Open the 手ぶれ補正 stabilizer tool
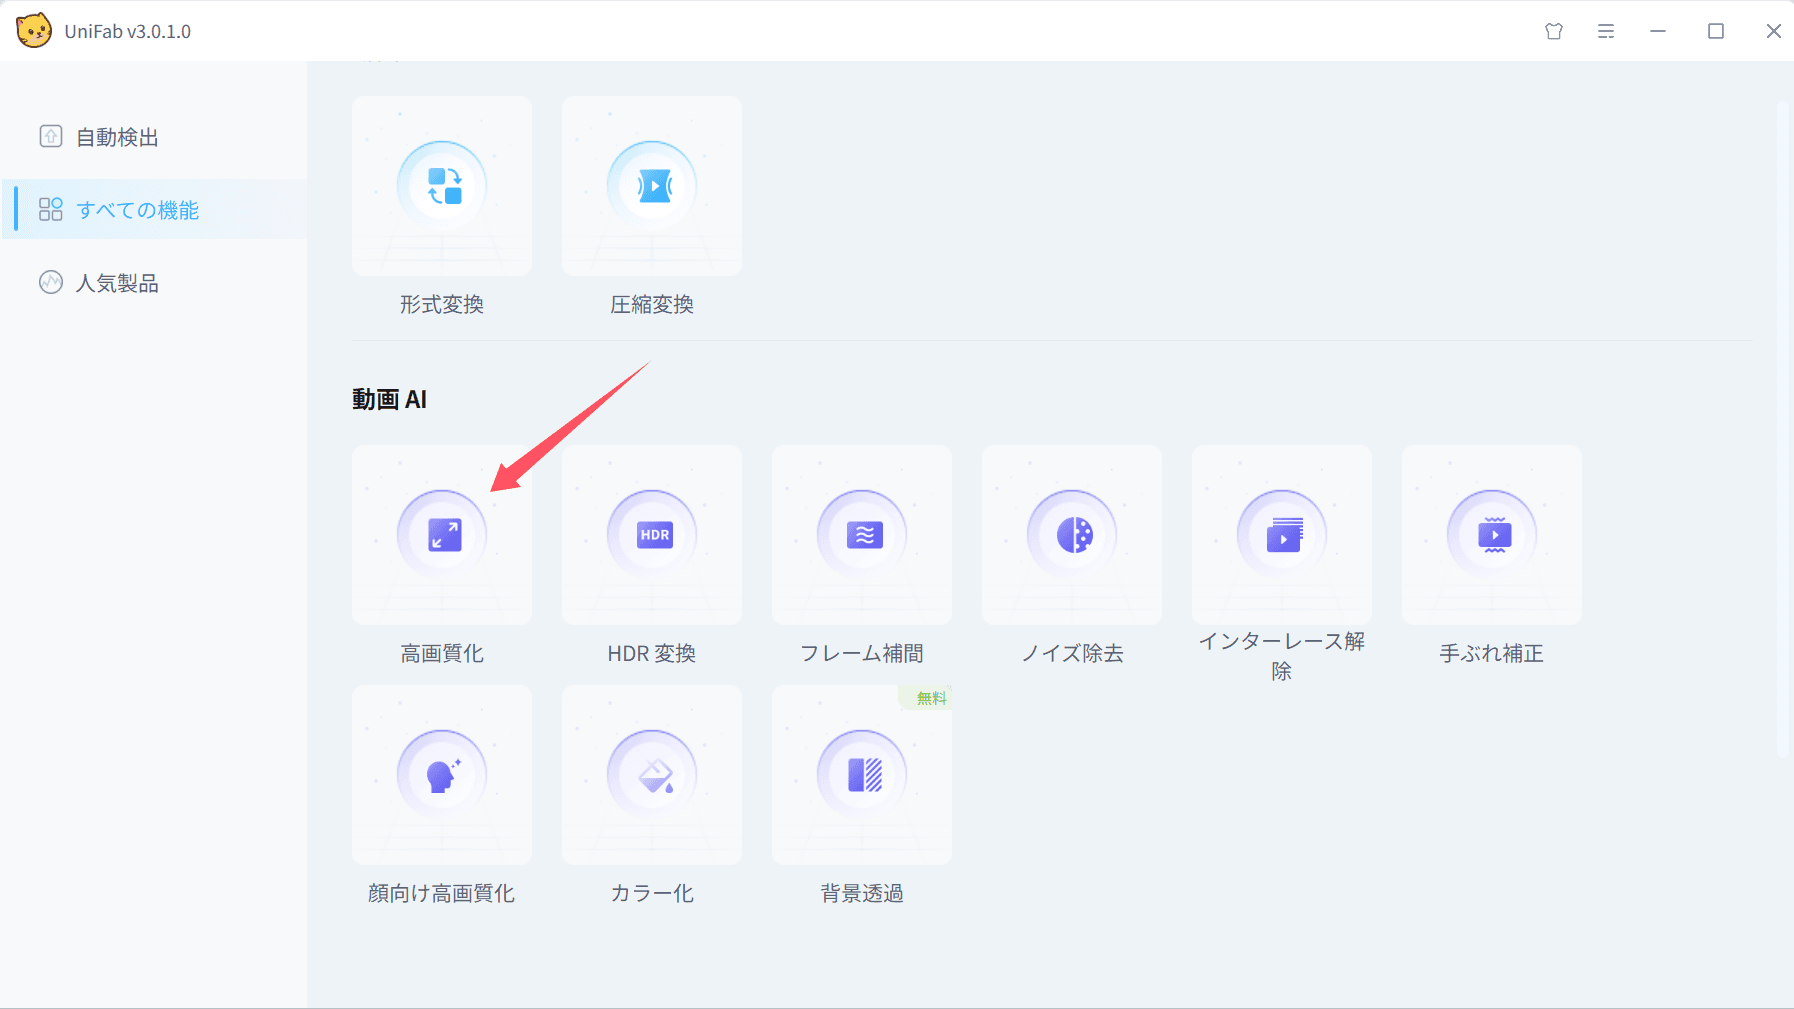Image resolution: width=1794 pixels, height=1009 pixels. 1492,535
